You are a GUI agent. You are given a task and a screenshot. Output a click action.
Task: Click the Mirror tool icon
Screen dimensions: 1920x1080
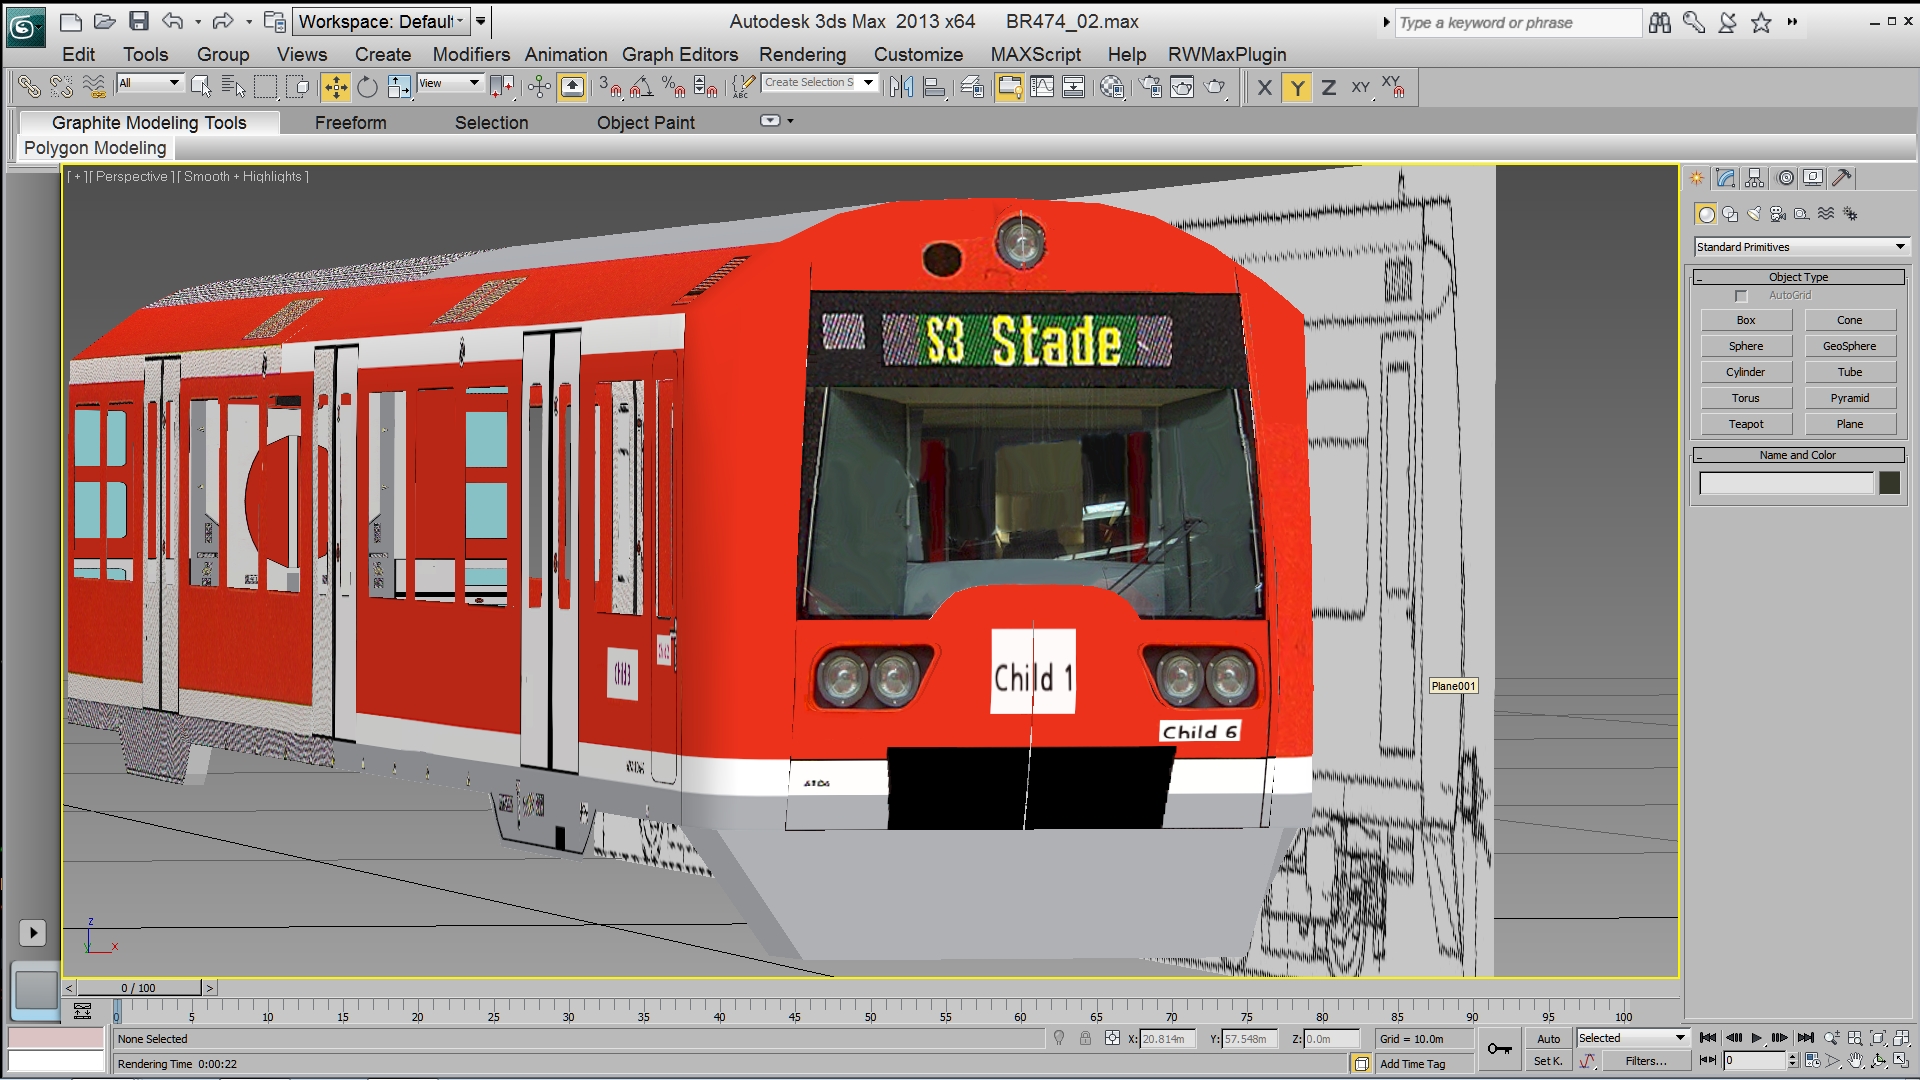tap(901, 88)
